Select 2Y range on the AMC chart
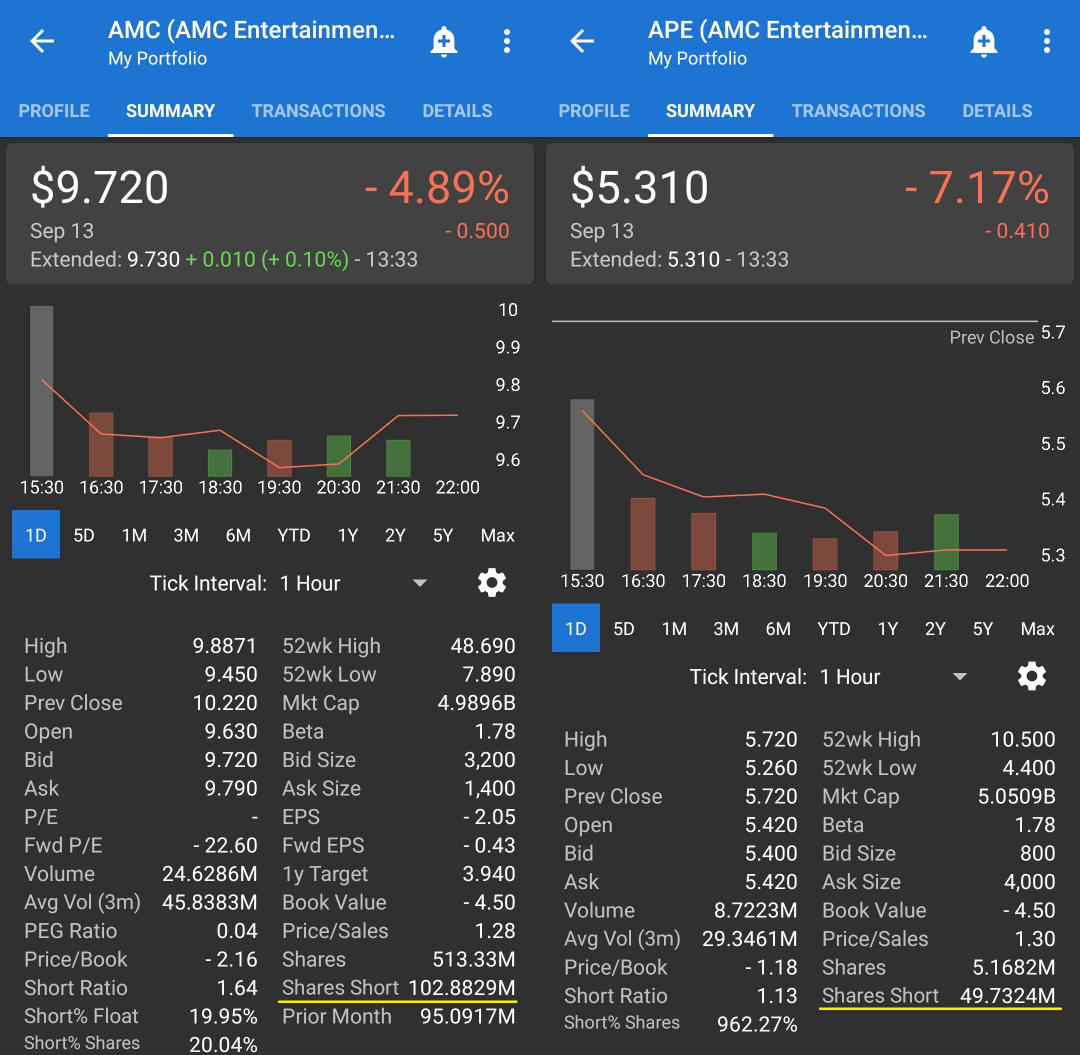The width and height of the screenshot is (1080, 1055). click(395, 535)
